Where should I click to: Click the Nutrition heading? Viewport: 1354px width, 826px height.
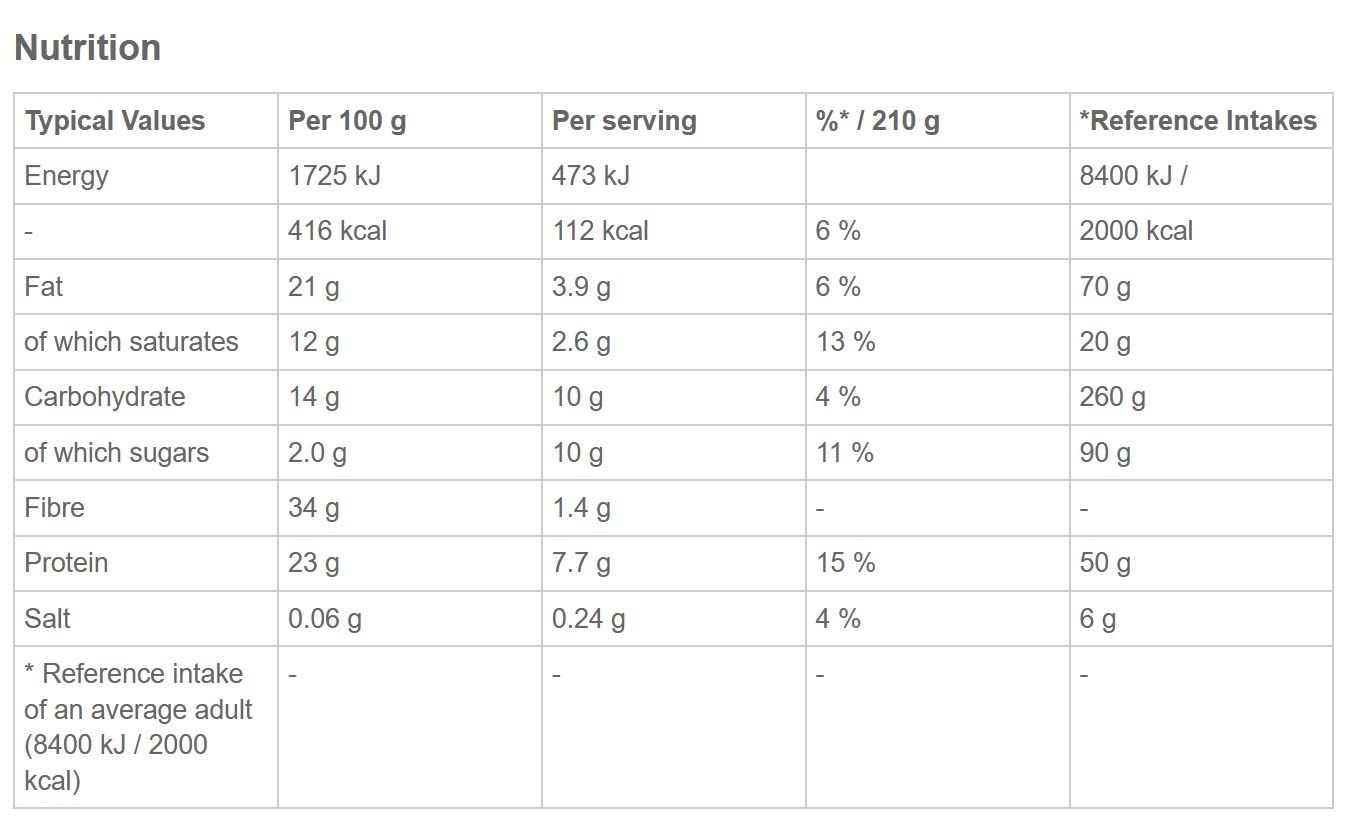(88, 48)
